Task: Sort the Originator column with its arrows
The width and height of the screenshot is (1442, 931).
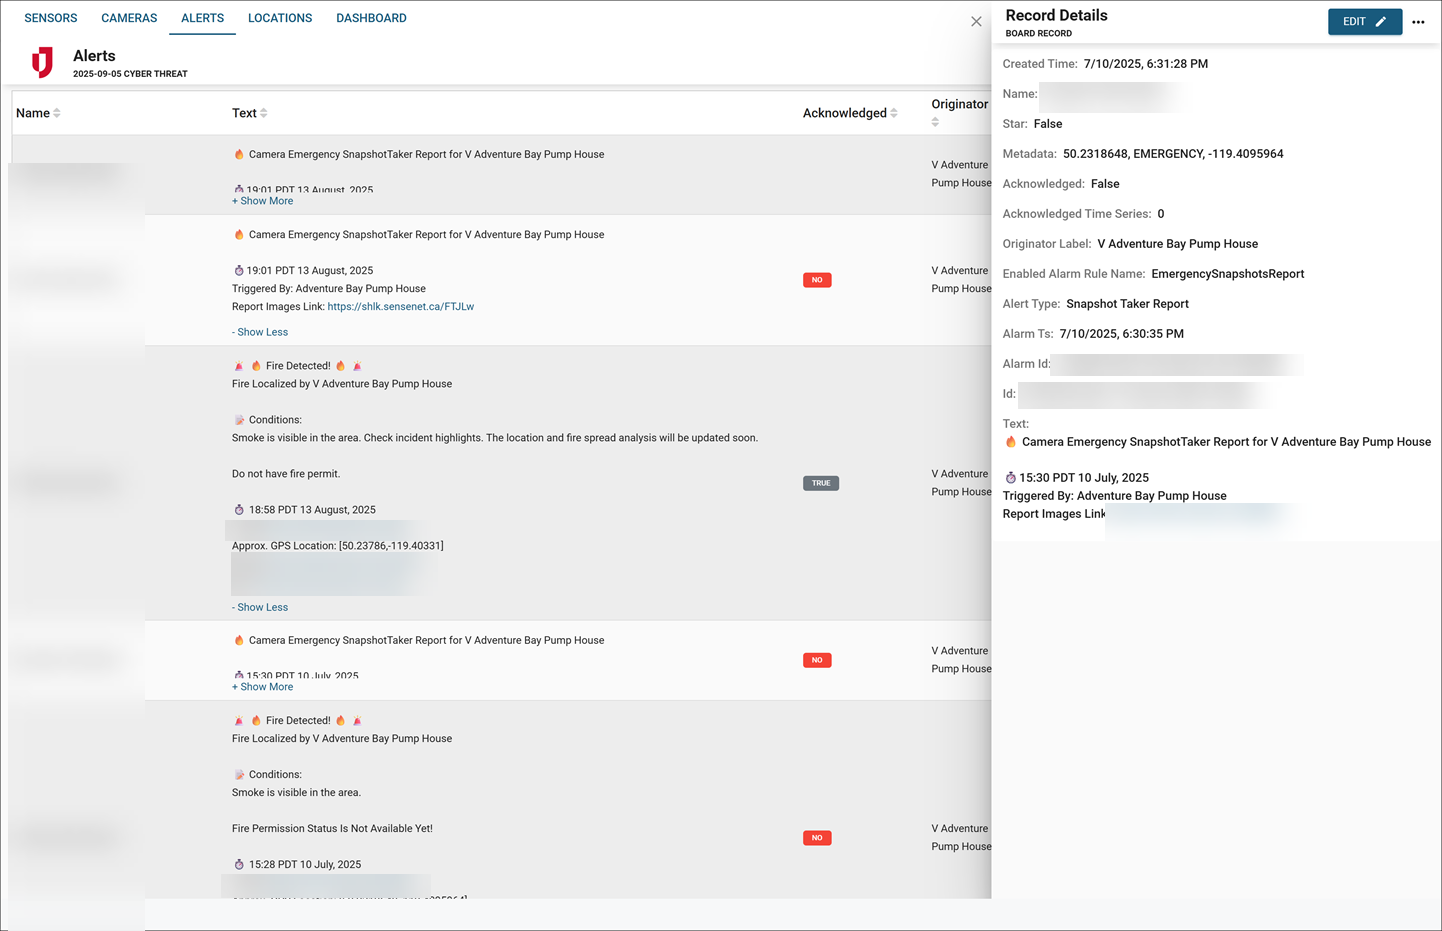Action: coord(934,120)
